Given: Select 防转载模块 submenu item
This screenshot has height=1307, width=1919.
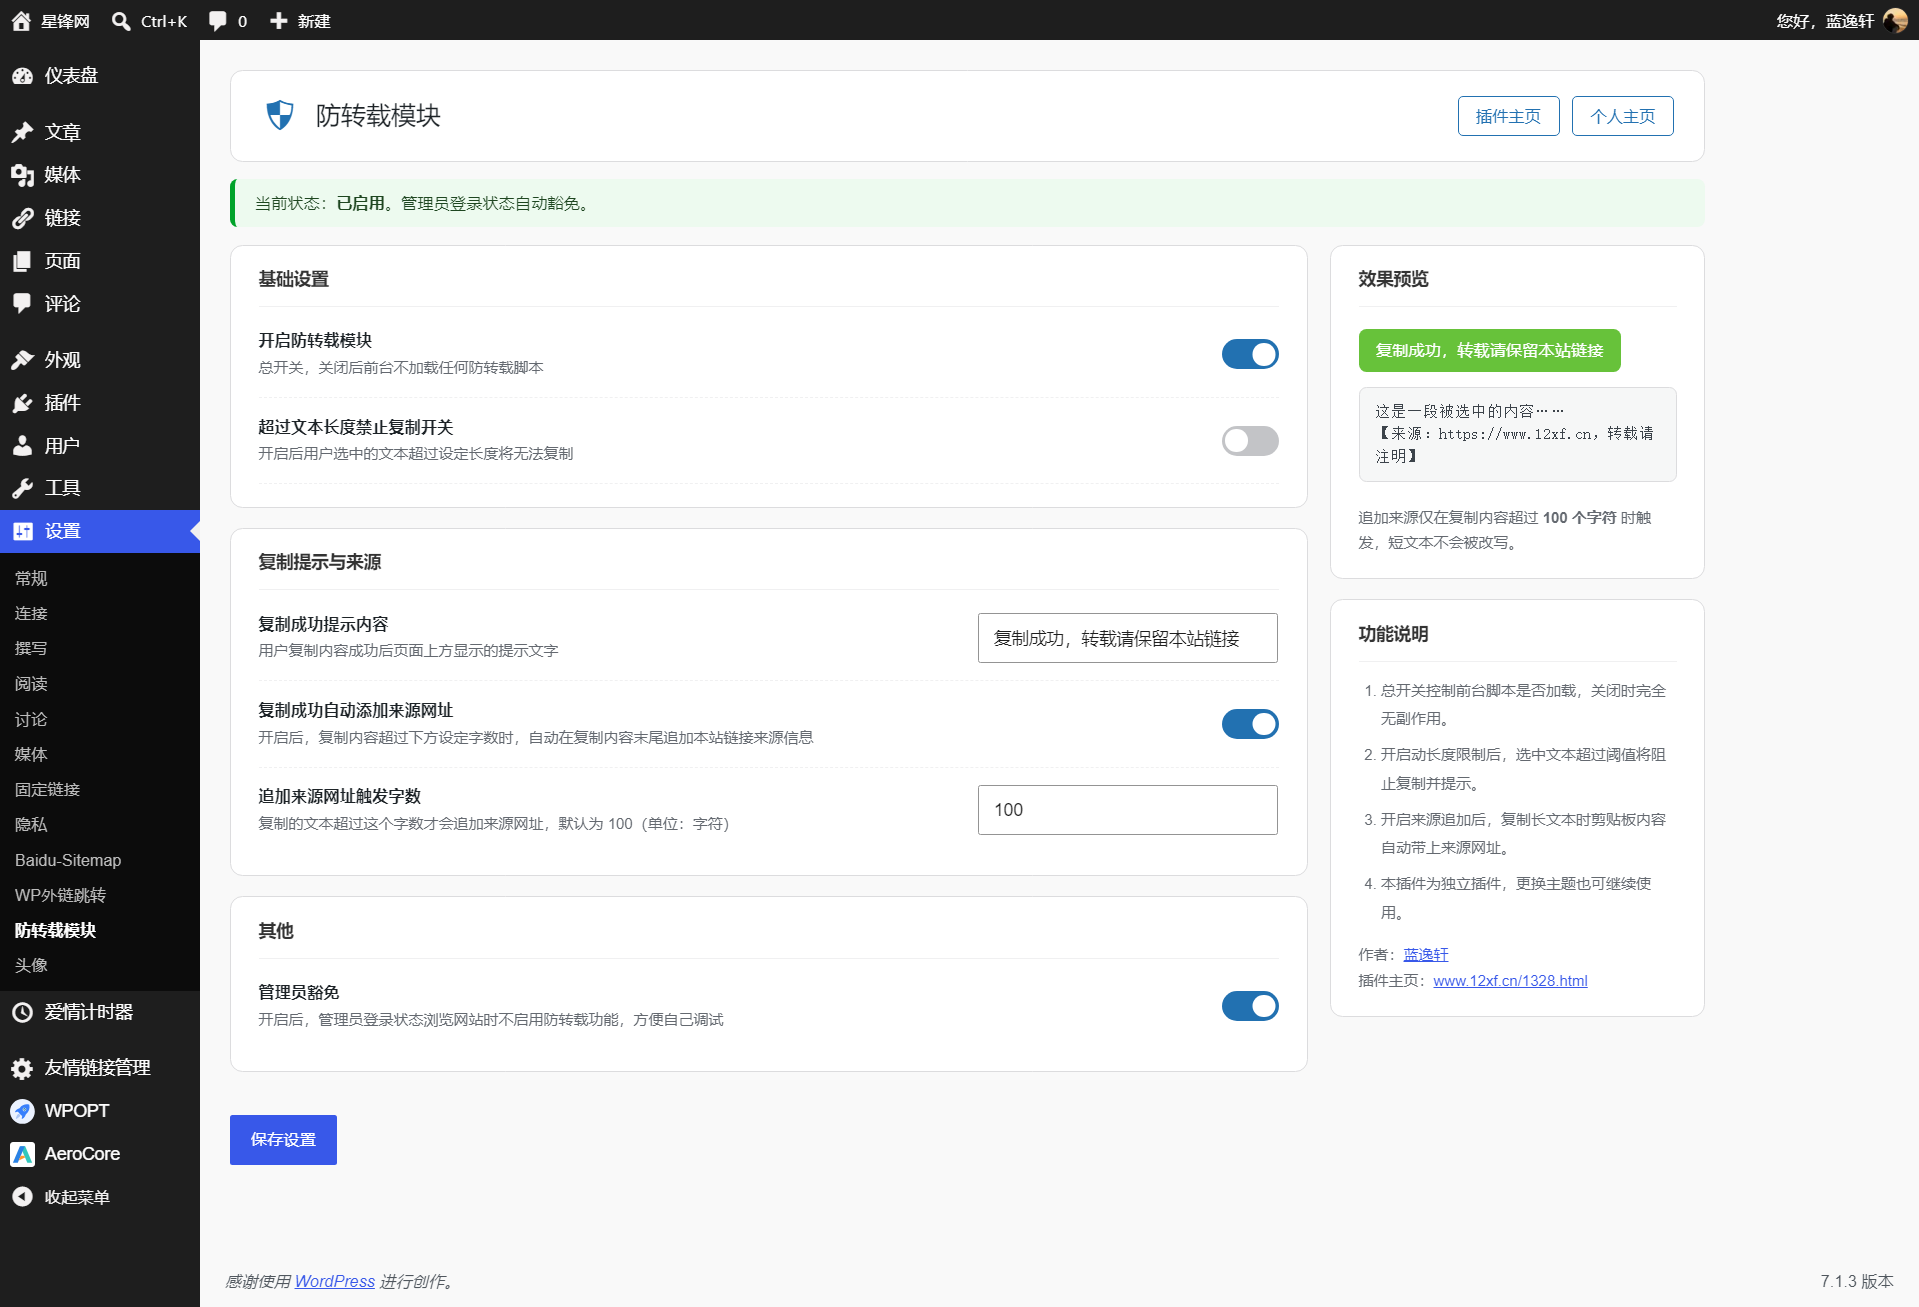Looking at the screenshot, I should point(55,930).
